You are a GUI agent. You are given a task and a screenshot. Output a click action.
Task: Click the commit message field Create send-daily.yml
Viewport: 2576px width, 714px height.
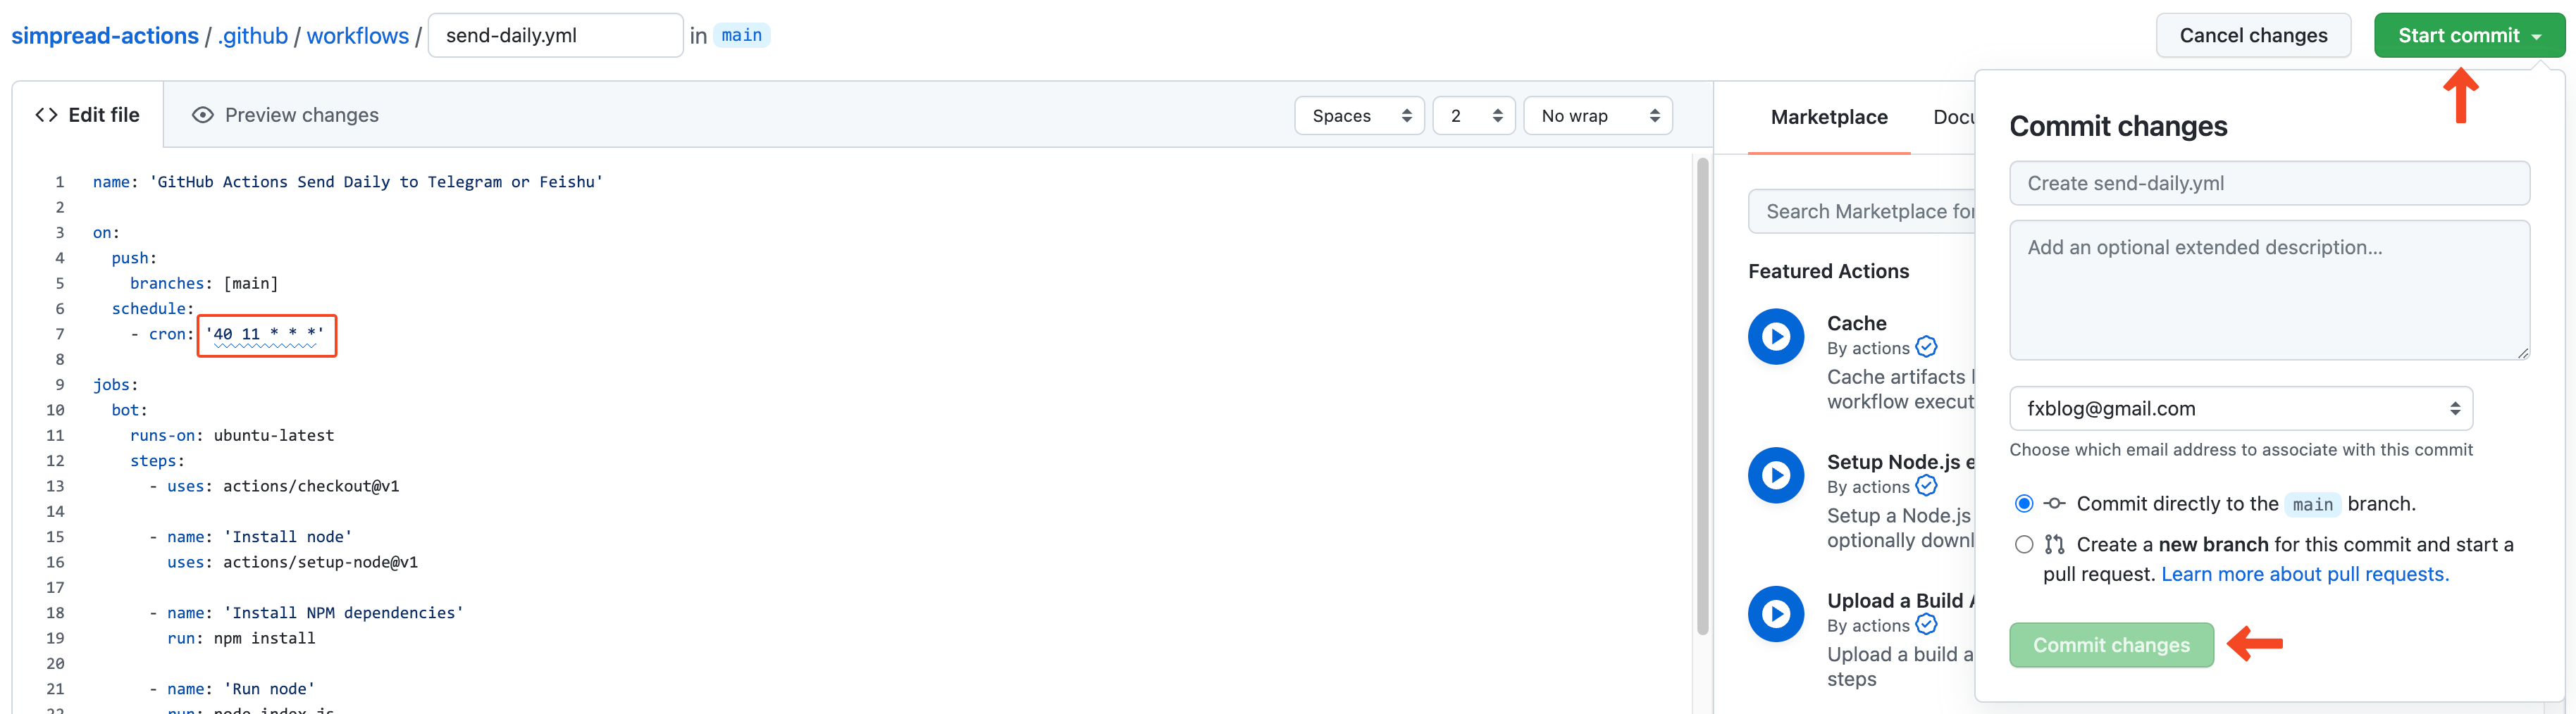click(2270, 183)
